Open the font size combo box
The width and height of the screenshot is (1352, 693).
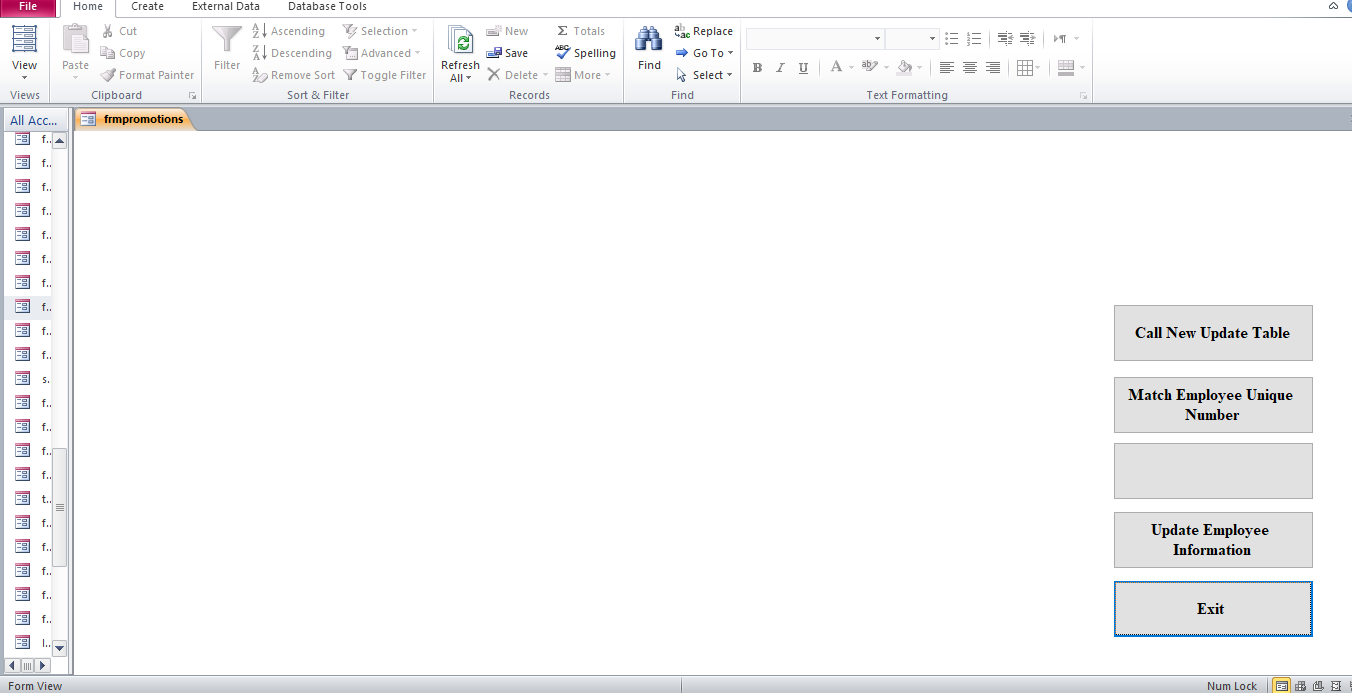coord(911,39)
